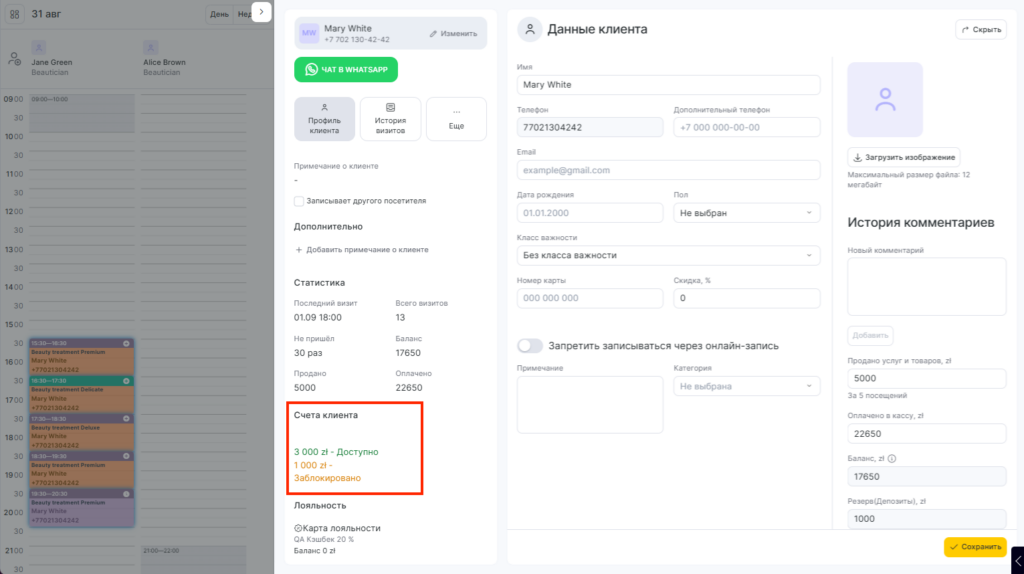Click the Email input field
Image resolution: width=1024 pixels, height=574 pixels.
coord(668,170)
